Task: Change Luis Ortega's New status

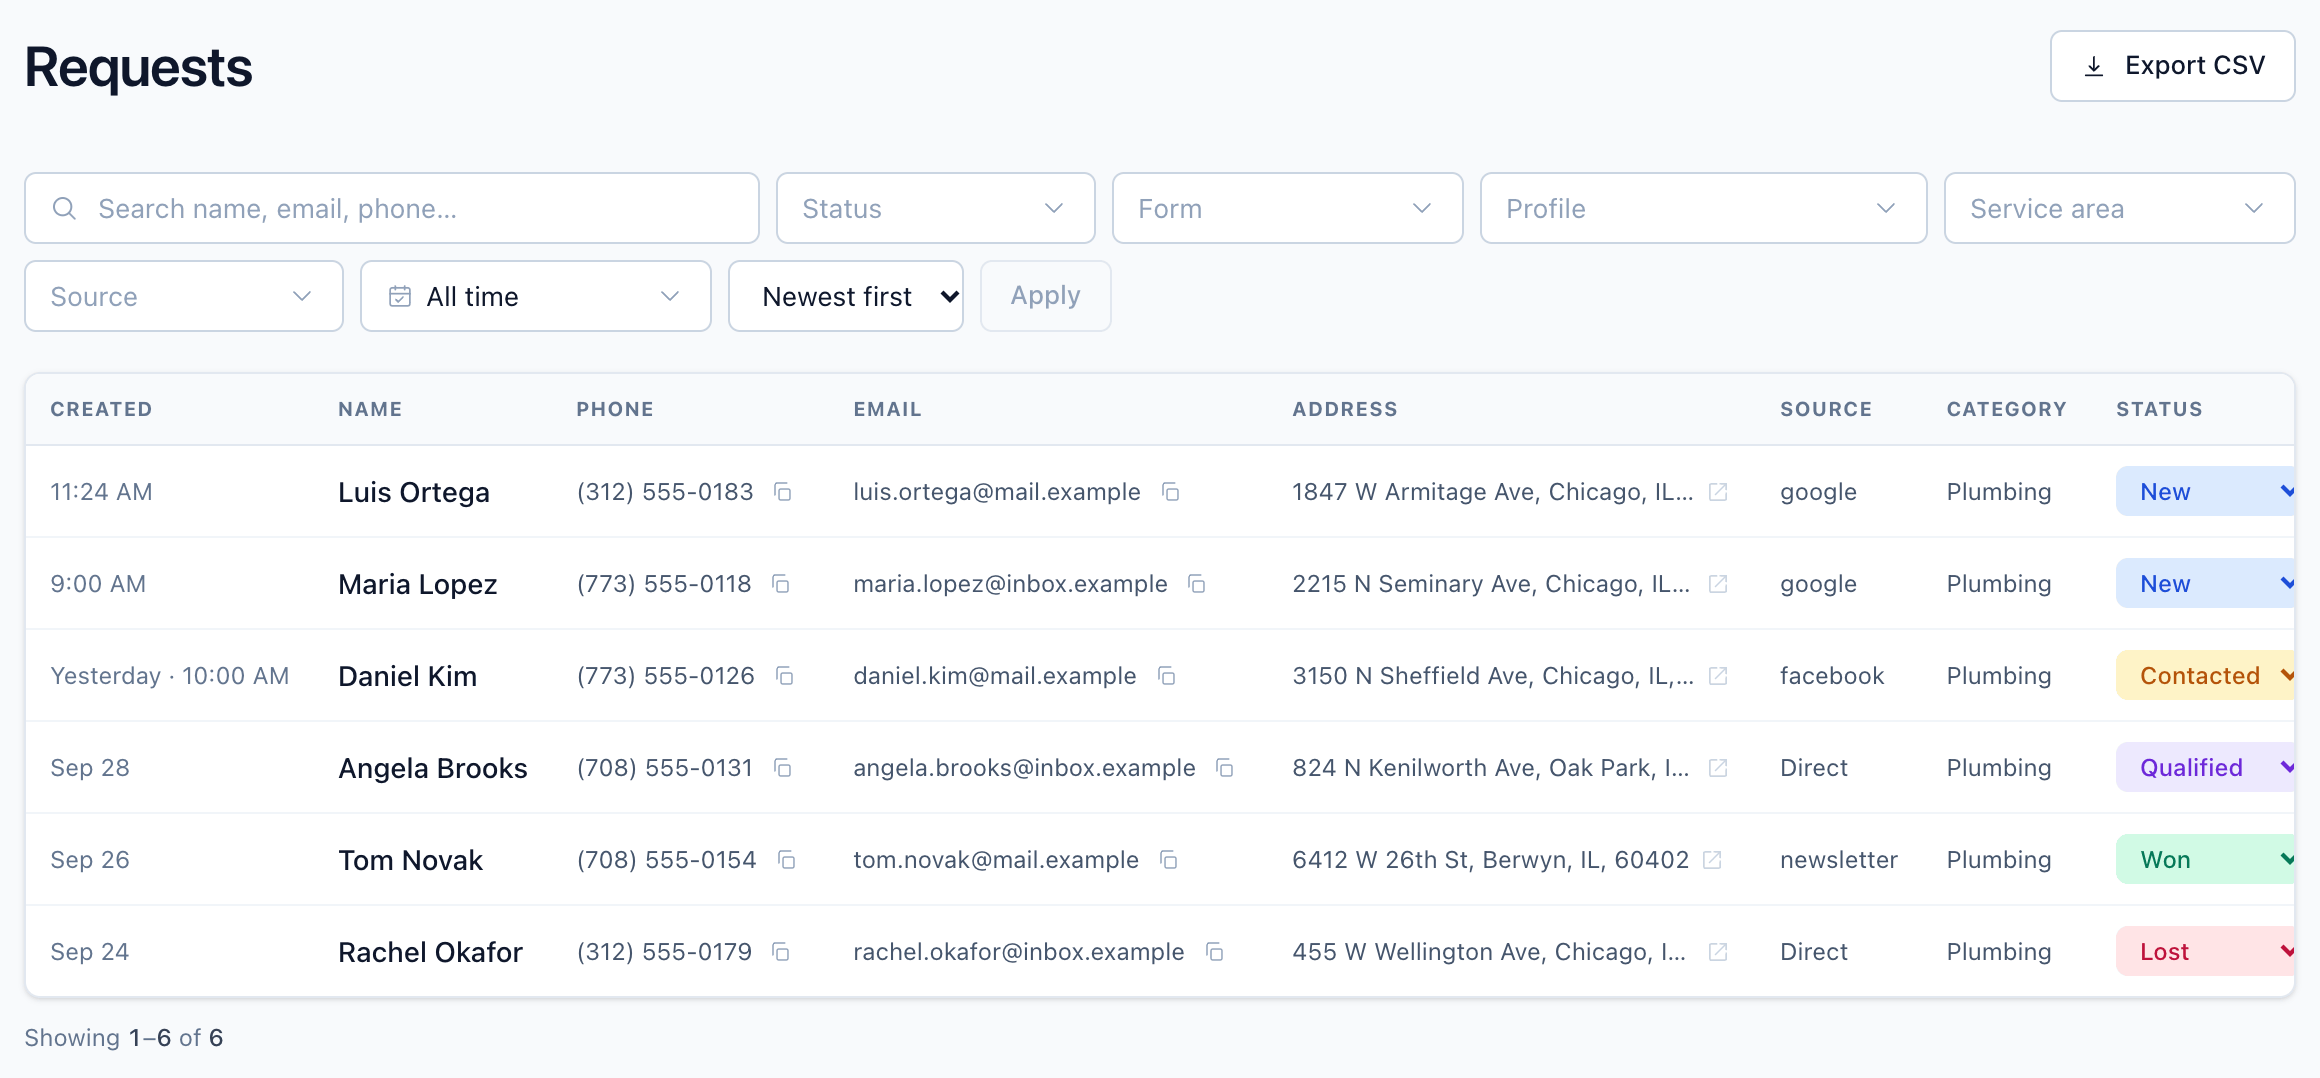Action: point(2206,492)
